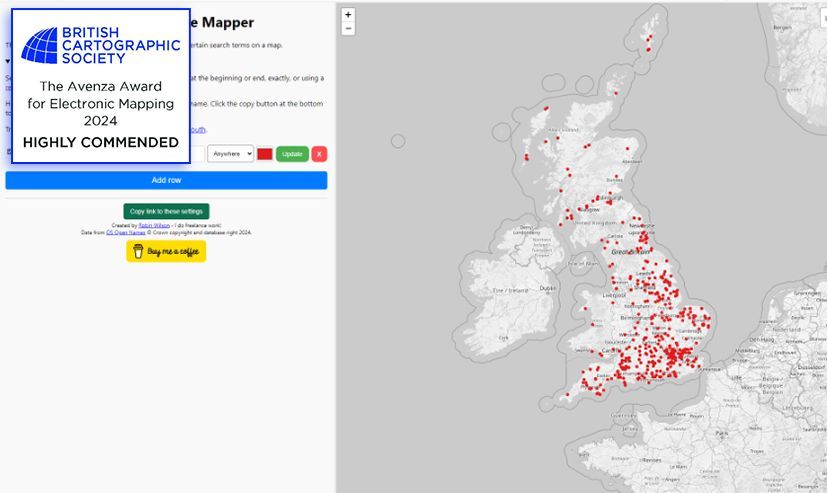Click the Bergen label on the map
The height and width of the screenshot is (493, 827).
[x=782, y=28]
